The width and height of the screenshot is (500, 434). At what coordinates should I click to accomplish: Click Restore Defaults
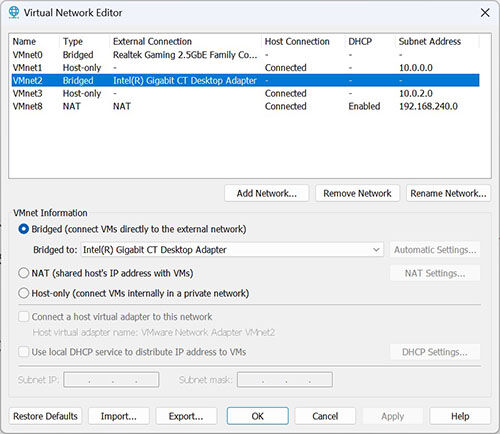click(x=45, y=416)
